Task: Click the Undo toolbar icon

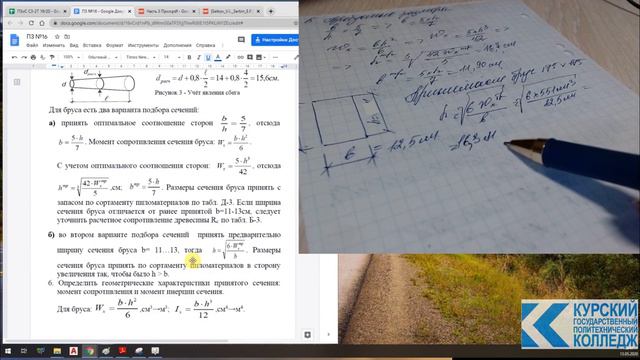Action: [15, 58]
